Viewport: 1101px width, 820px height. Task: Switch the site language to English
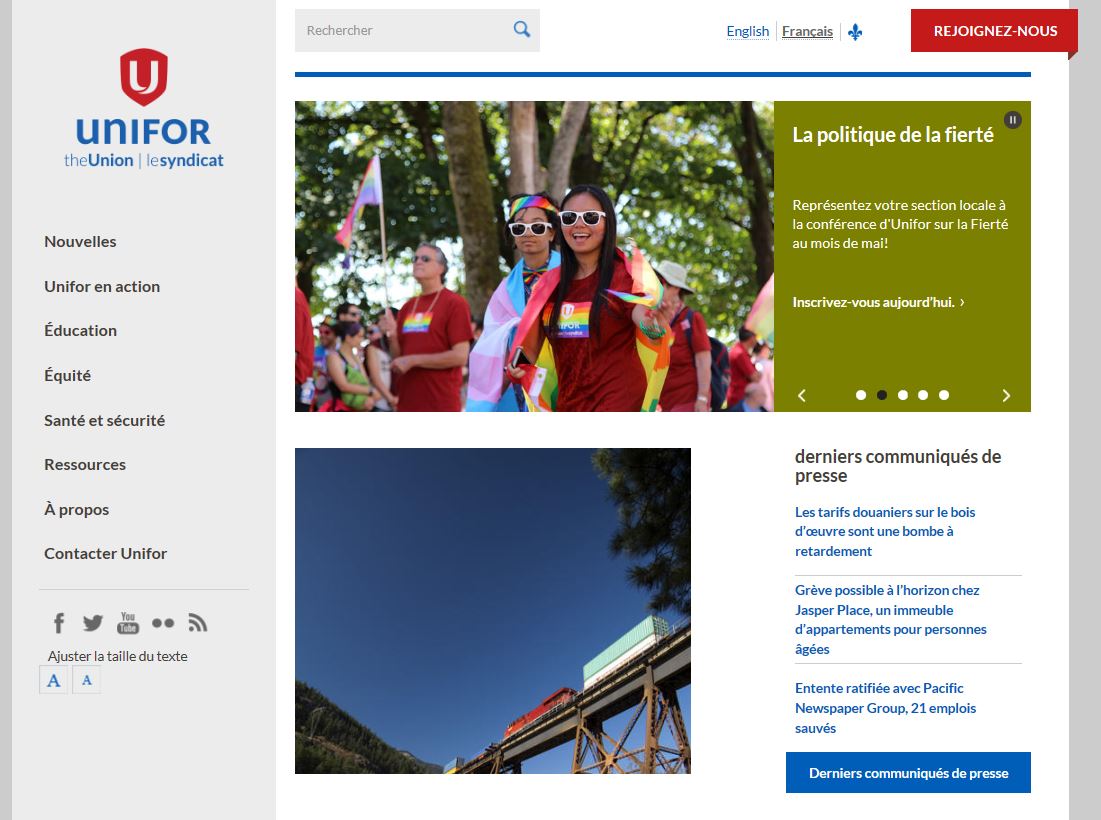747,31
